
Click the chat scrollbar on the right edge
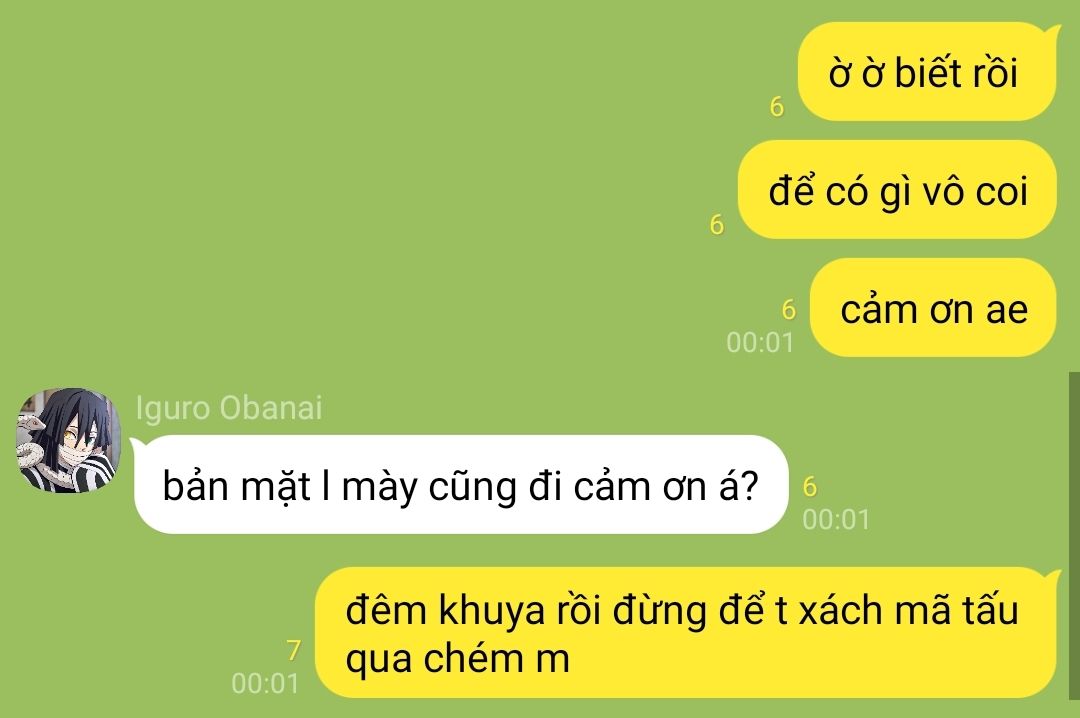(1074, 534)
